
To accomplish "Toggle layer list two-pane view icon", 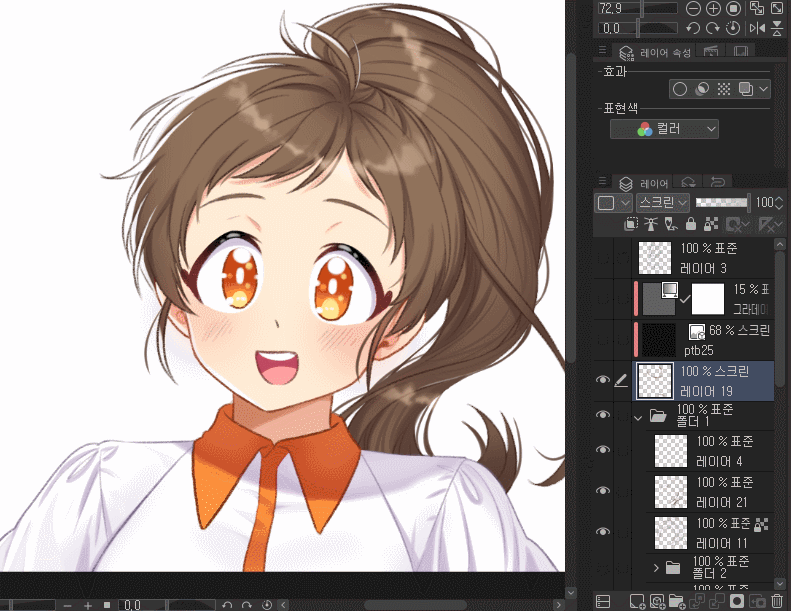I will [x=603, y=601].
